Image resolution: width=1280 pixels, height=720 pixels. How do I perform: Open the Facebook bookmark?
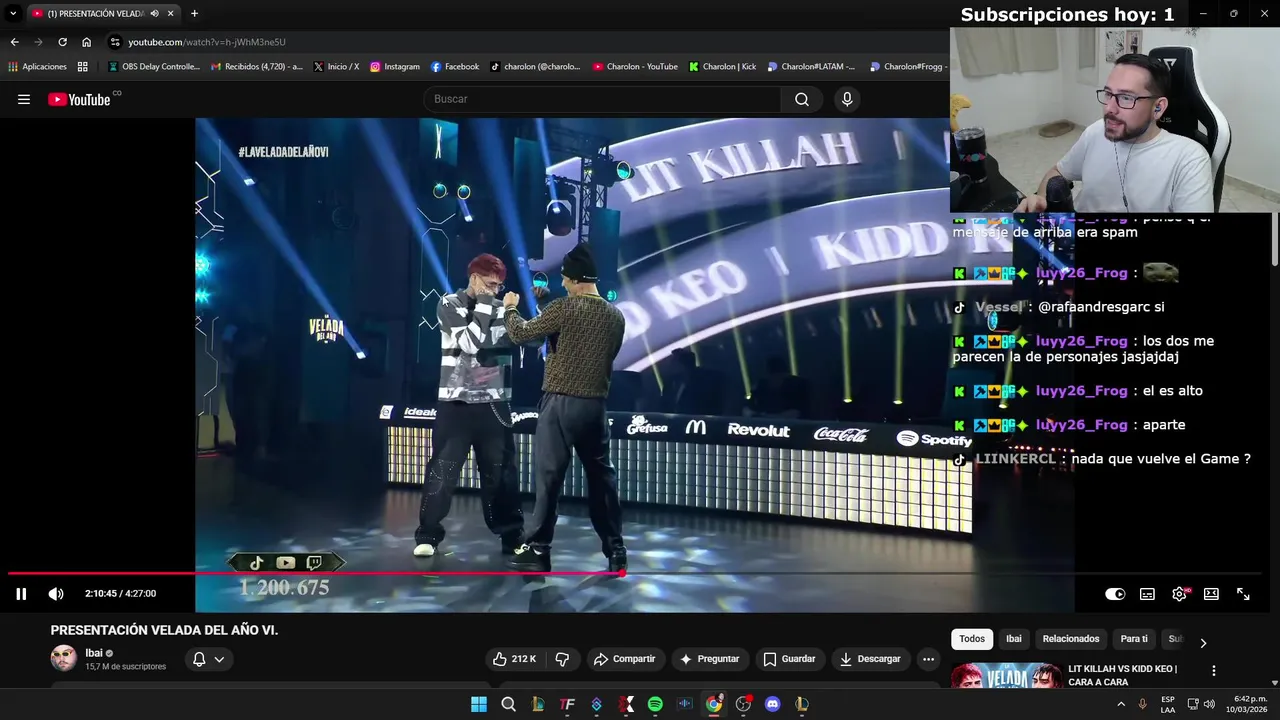[x=455, y=67]
